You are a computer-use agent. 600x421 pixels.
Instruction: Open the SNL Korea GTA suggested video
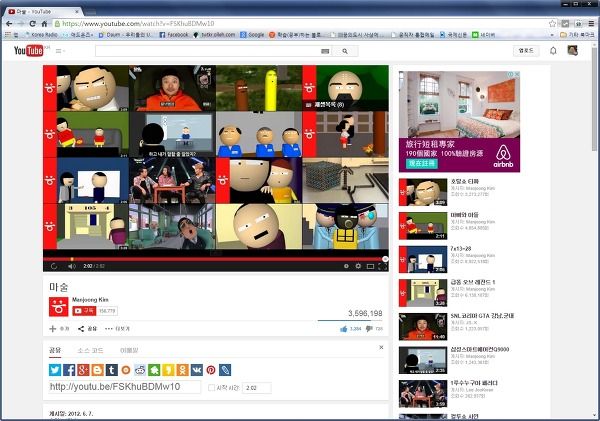[482, 316]
